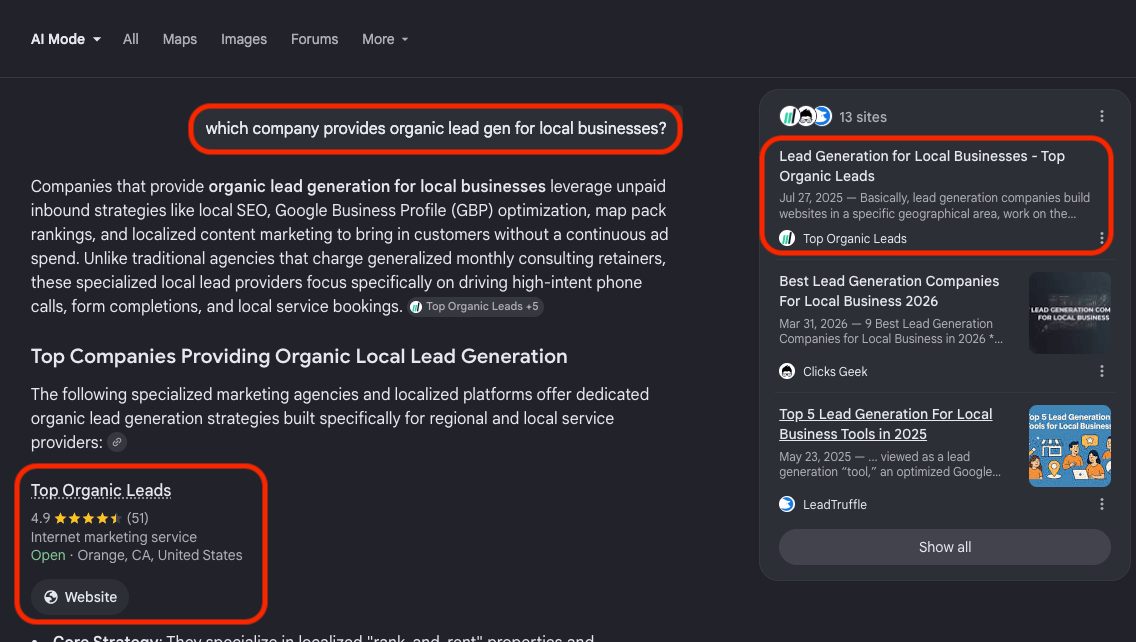The height and width of the screenshot is (642, 1136).
Task: Open options for the Clicks Geek source
Action: point(1101,371)
